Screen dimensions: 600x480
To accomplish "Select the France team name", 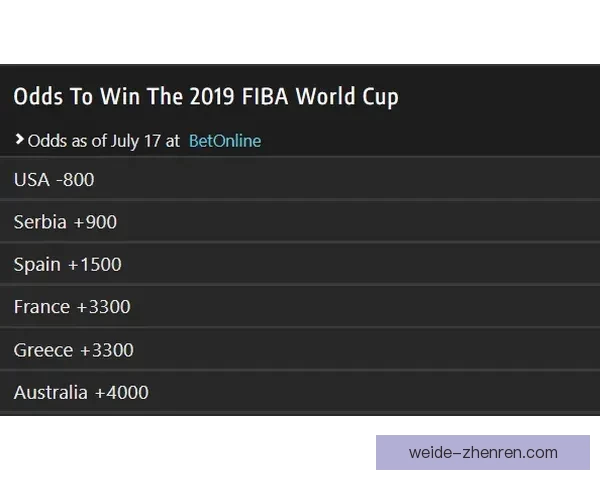I will coord(42,307).
